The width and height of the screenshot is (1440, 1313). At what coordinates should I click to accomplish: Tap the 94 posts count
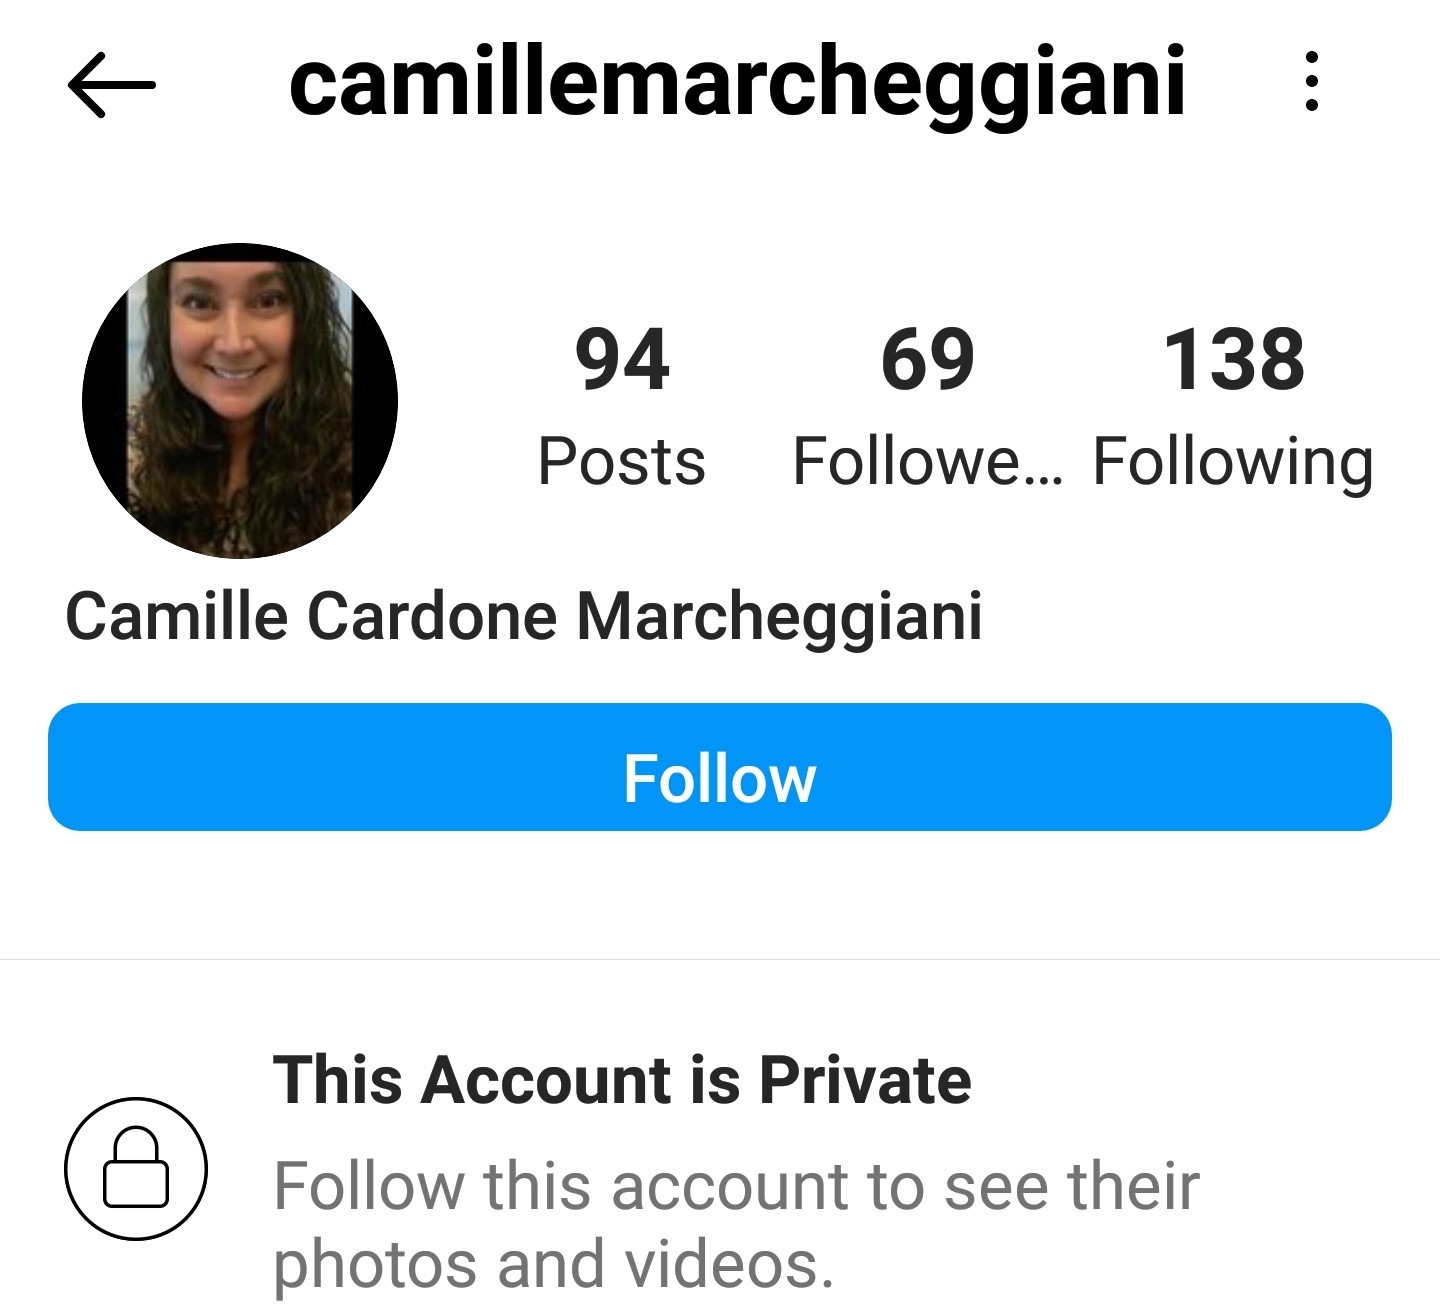point(622,360)
